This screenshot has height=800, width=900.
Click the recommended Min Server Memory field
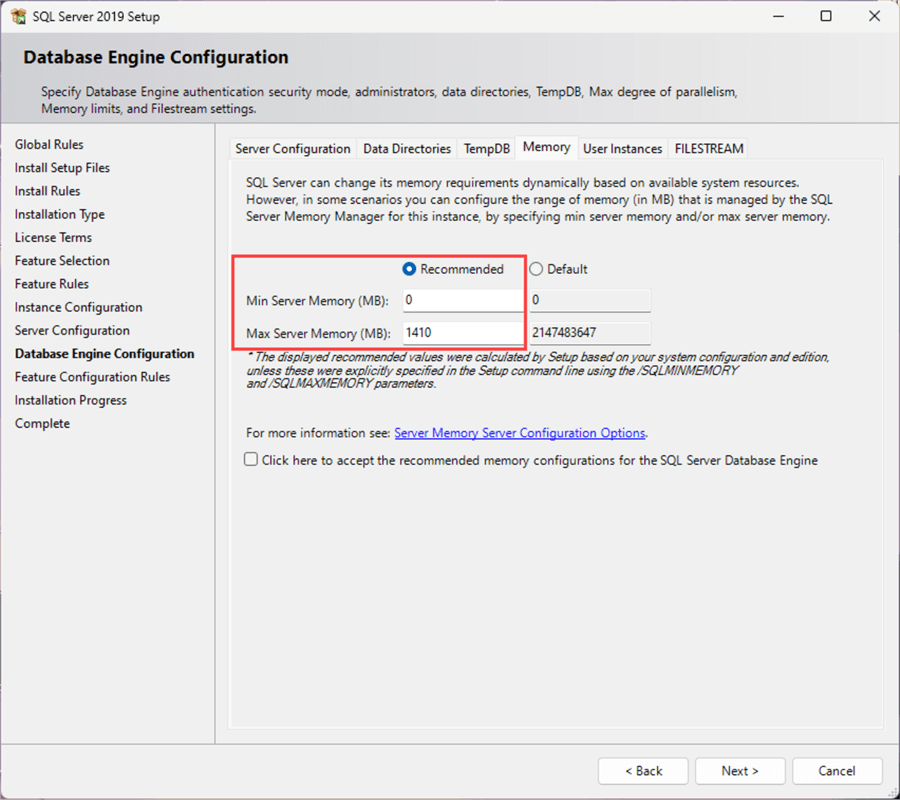pos(463,300)
